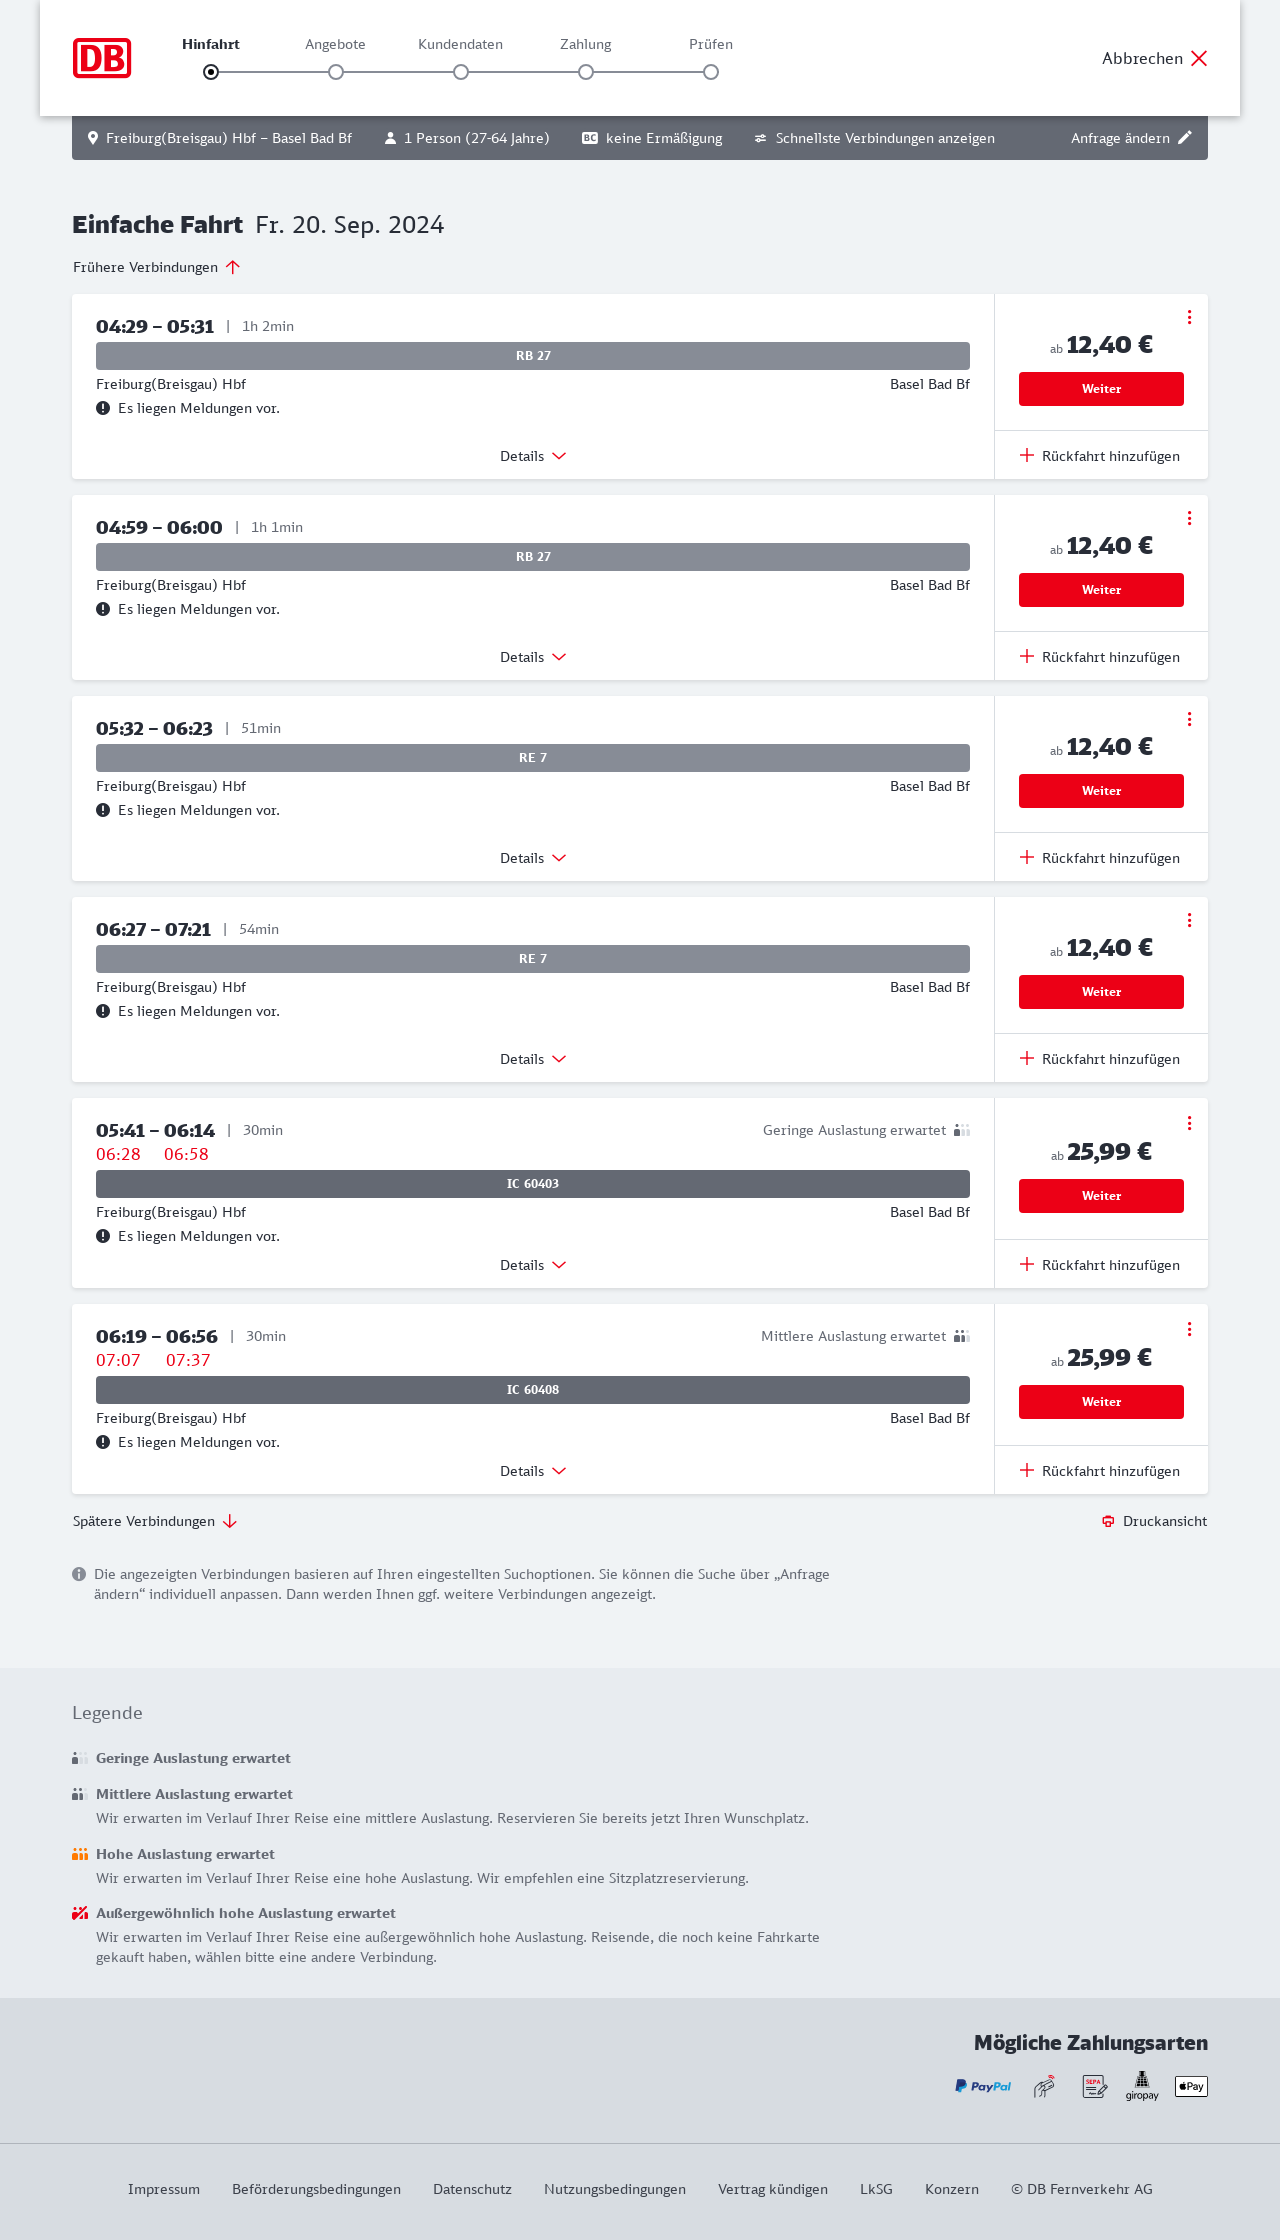Expand Details for the 04:29 – 05:31 connection
The image size is (1280, 2240).
(x=533, y=456)
